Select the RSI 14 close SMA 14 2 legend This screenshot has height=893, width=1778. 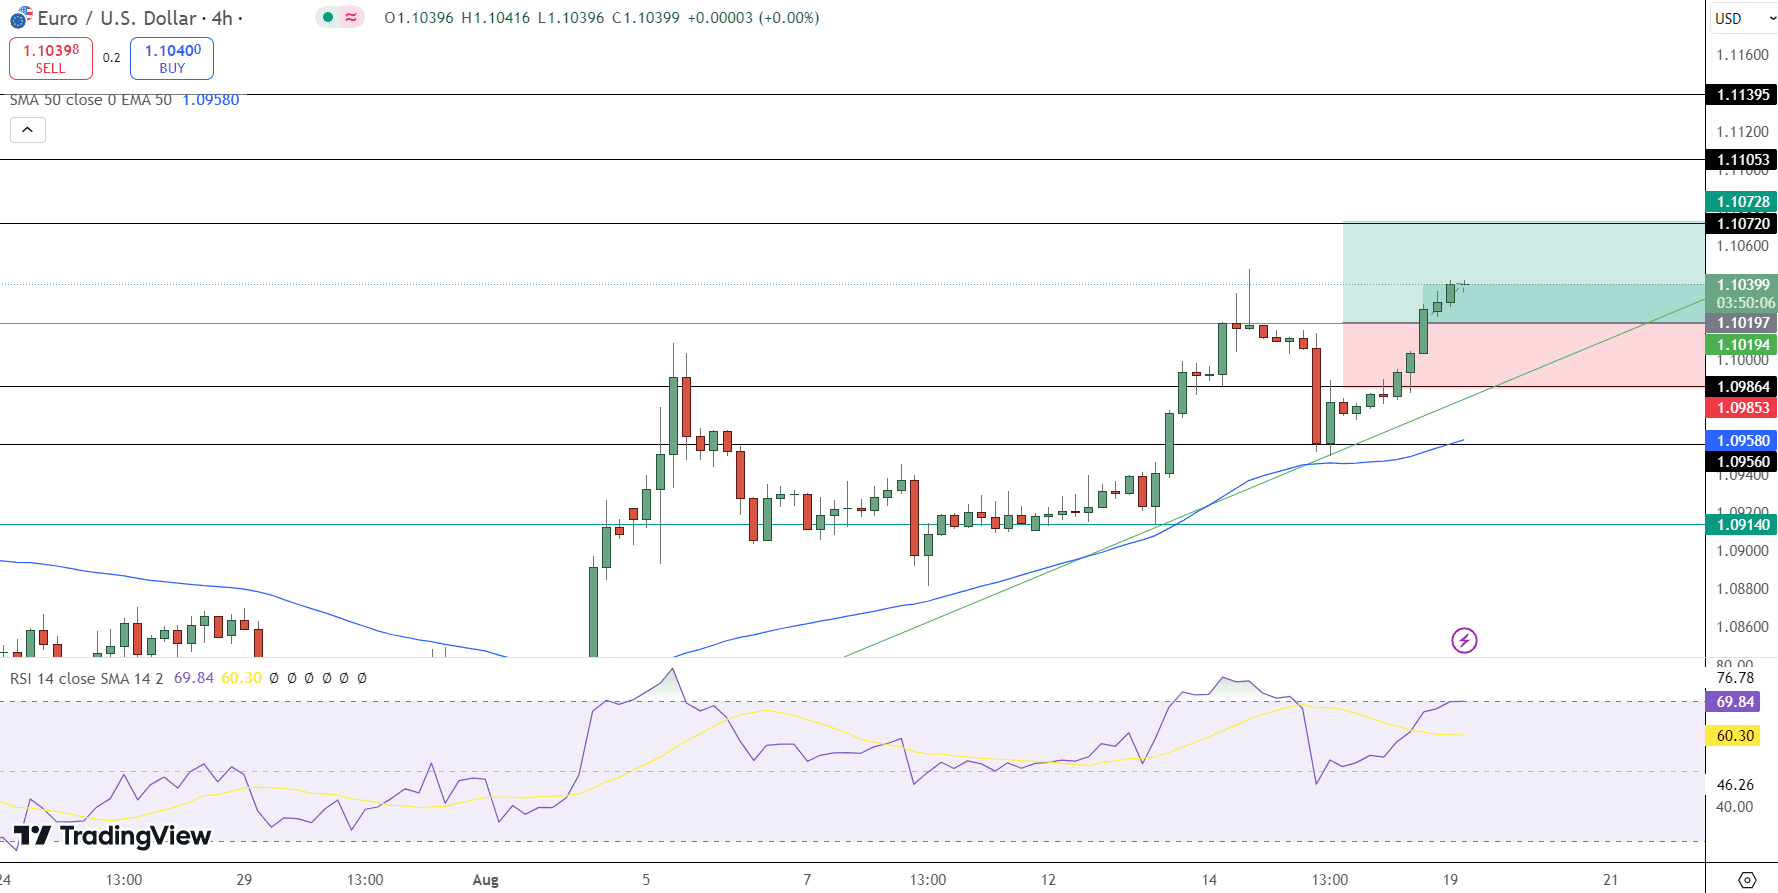86,678
